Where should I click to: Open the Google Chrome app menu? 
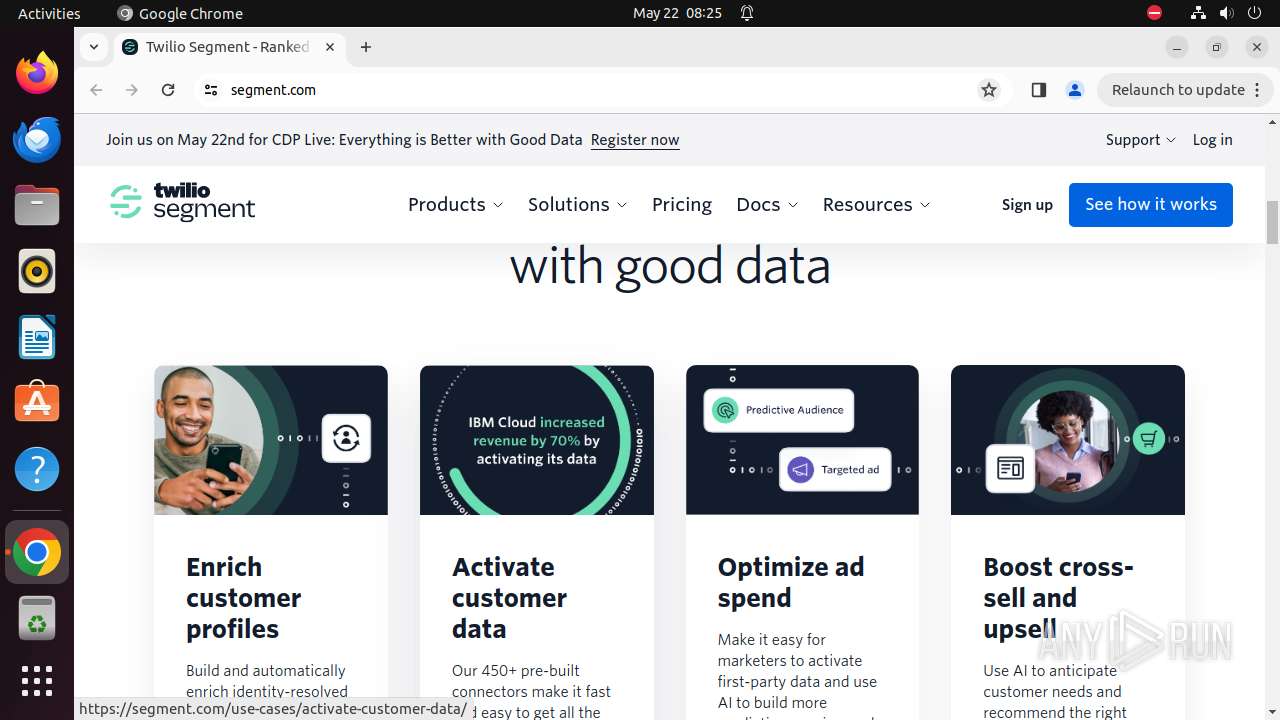180,13
